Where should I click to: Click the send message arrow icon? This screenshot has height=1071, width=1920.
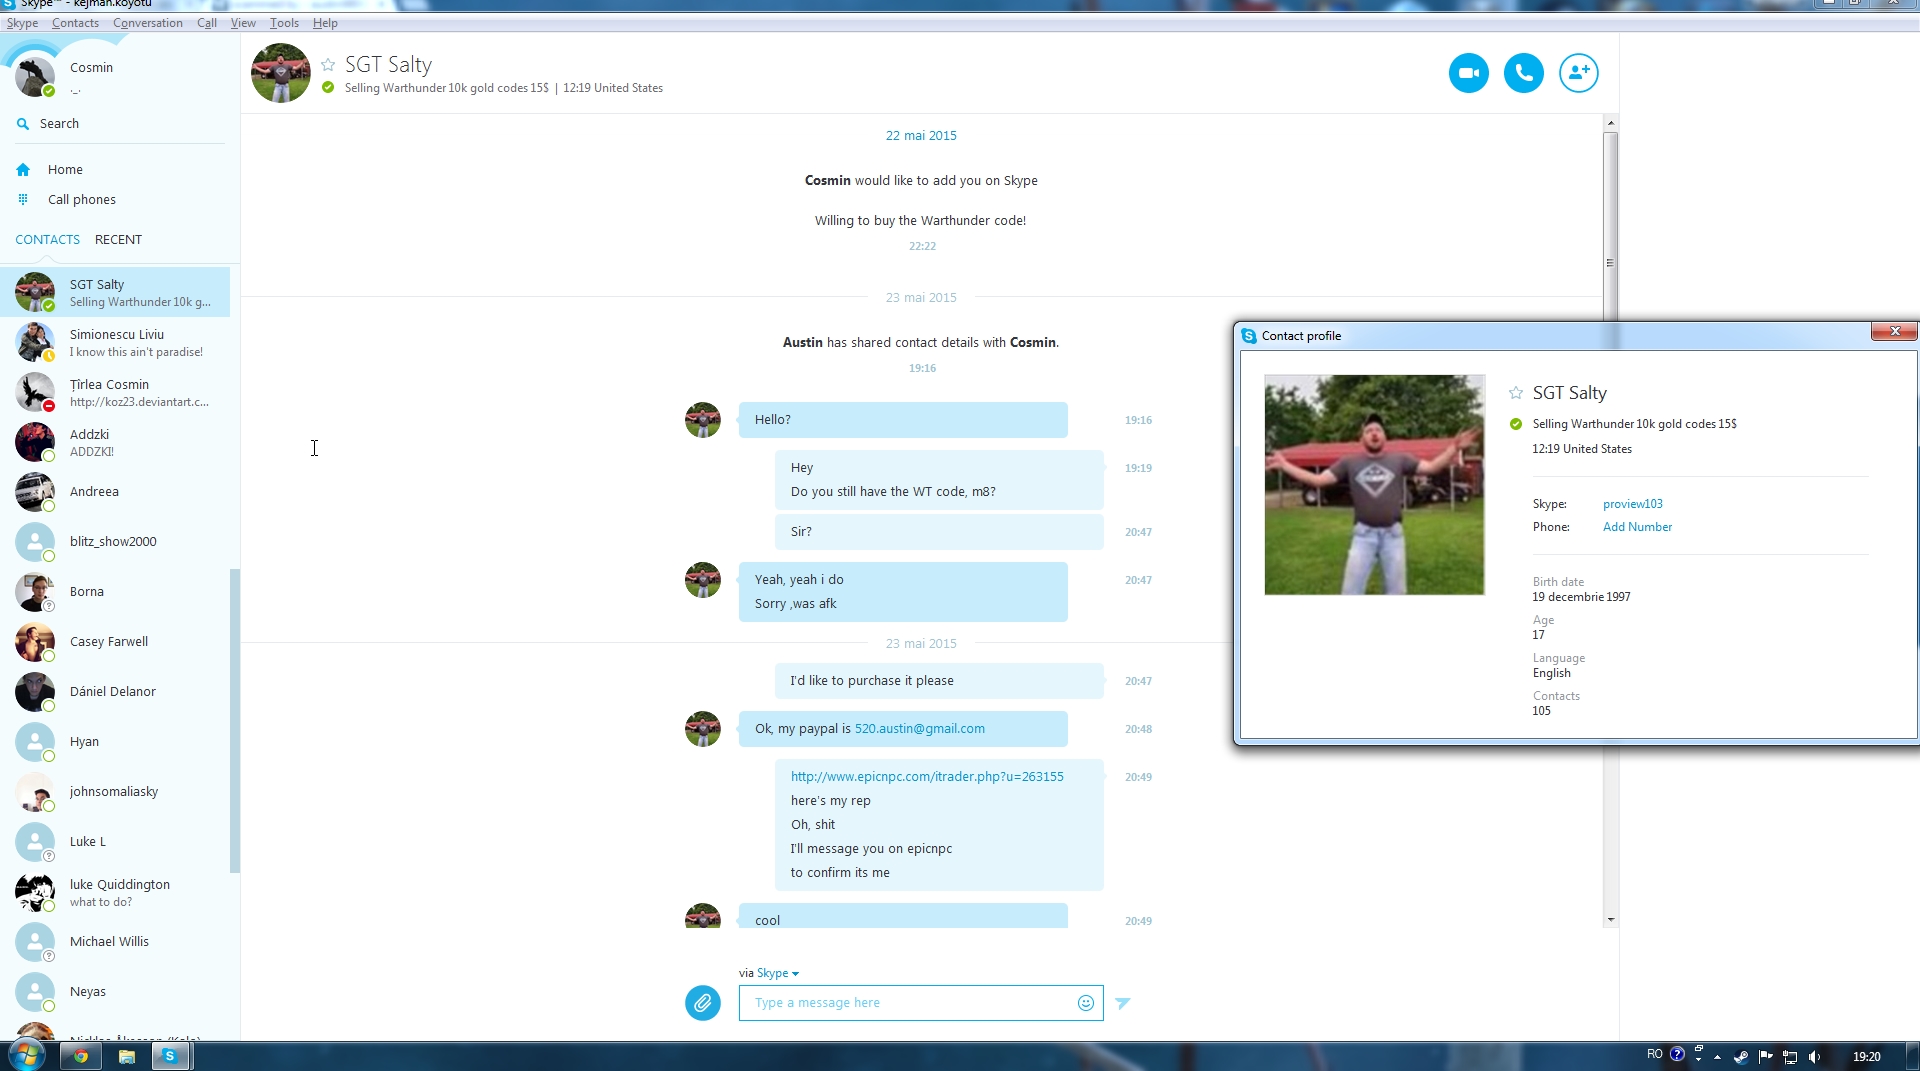click(x=1123, y=1003)
